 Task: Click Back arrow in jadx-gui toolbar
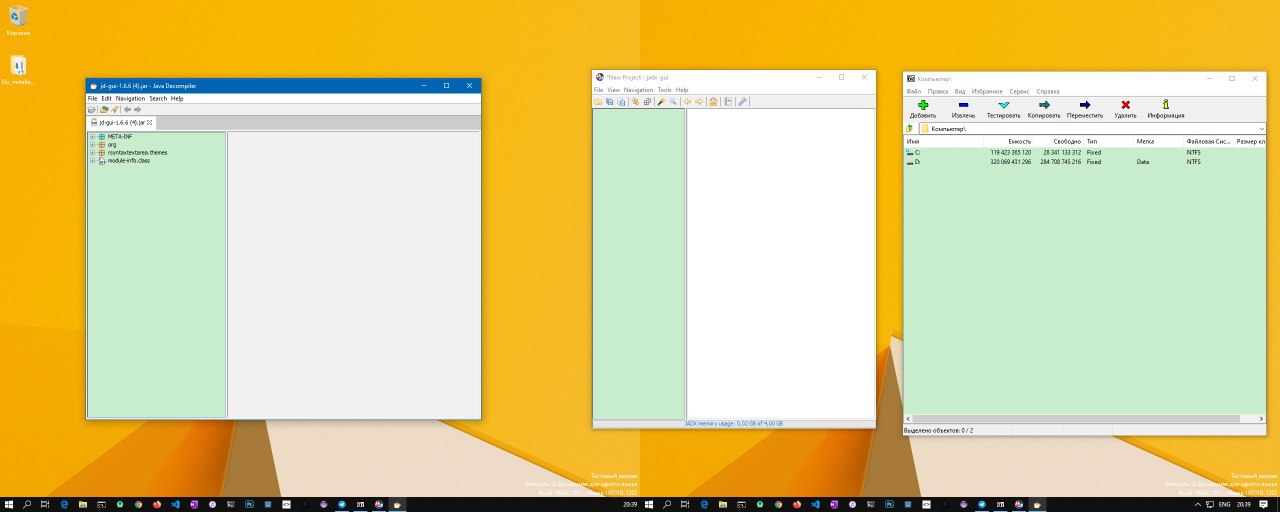687,102
